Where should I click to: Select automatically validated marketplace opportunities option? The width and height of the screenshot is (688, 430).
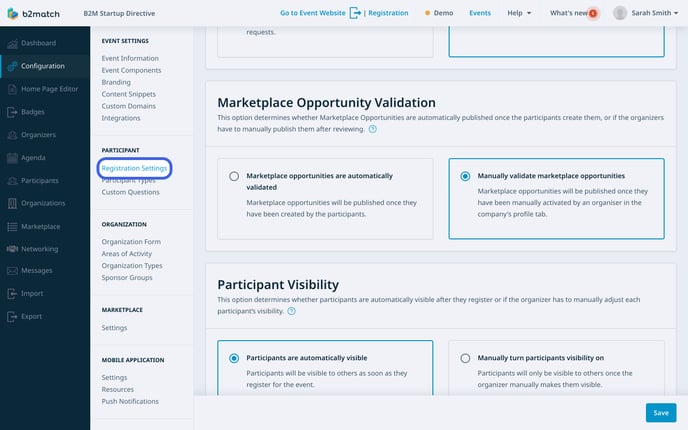click(234, 176)
